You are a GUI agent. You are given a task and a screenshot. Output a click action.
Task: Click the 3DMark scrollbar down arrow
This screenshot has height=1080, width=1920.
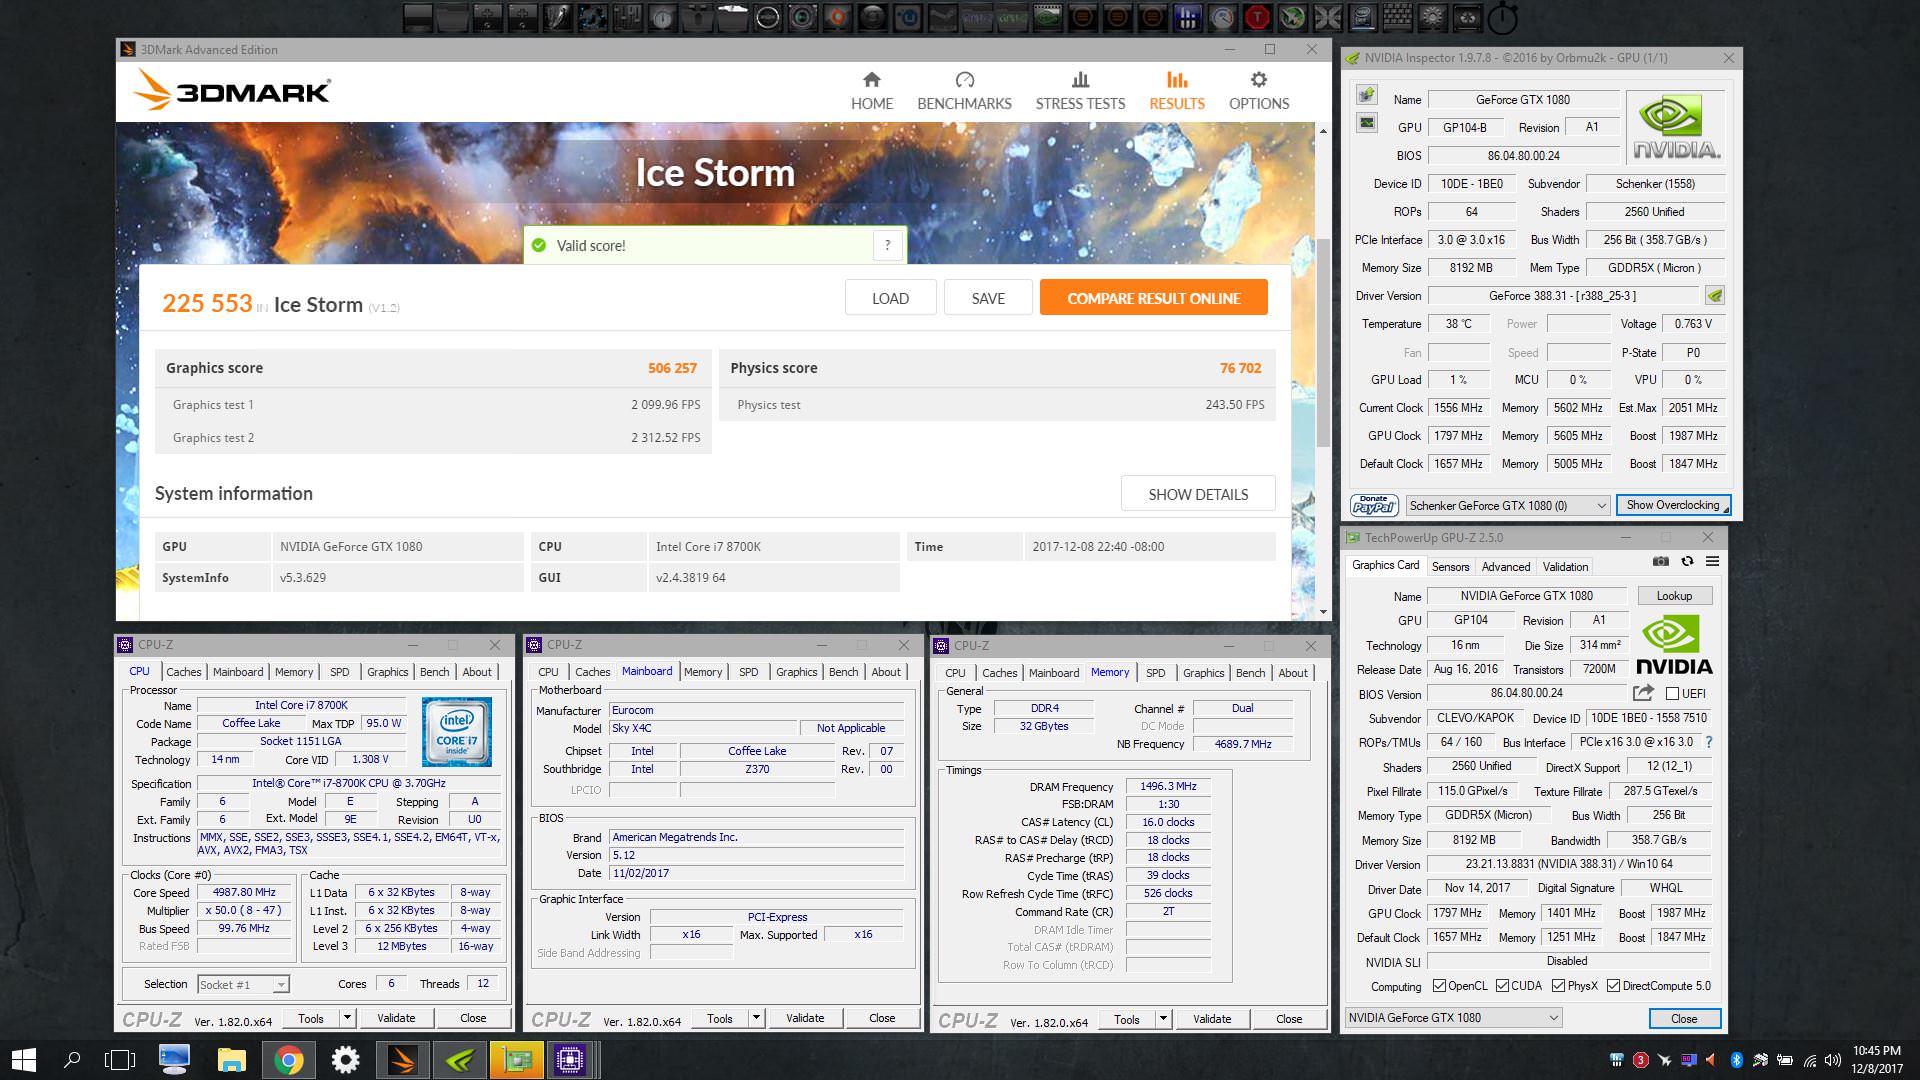click(1323, 612)
